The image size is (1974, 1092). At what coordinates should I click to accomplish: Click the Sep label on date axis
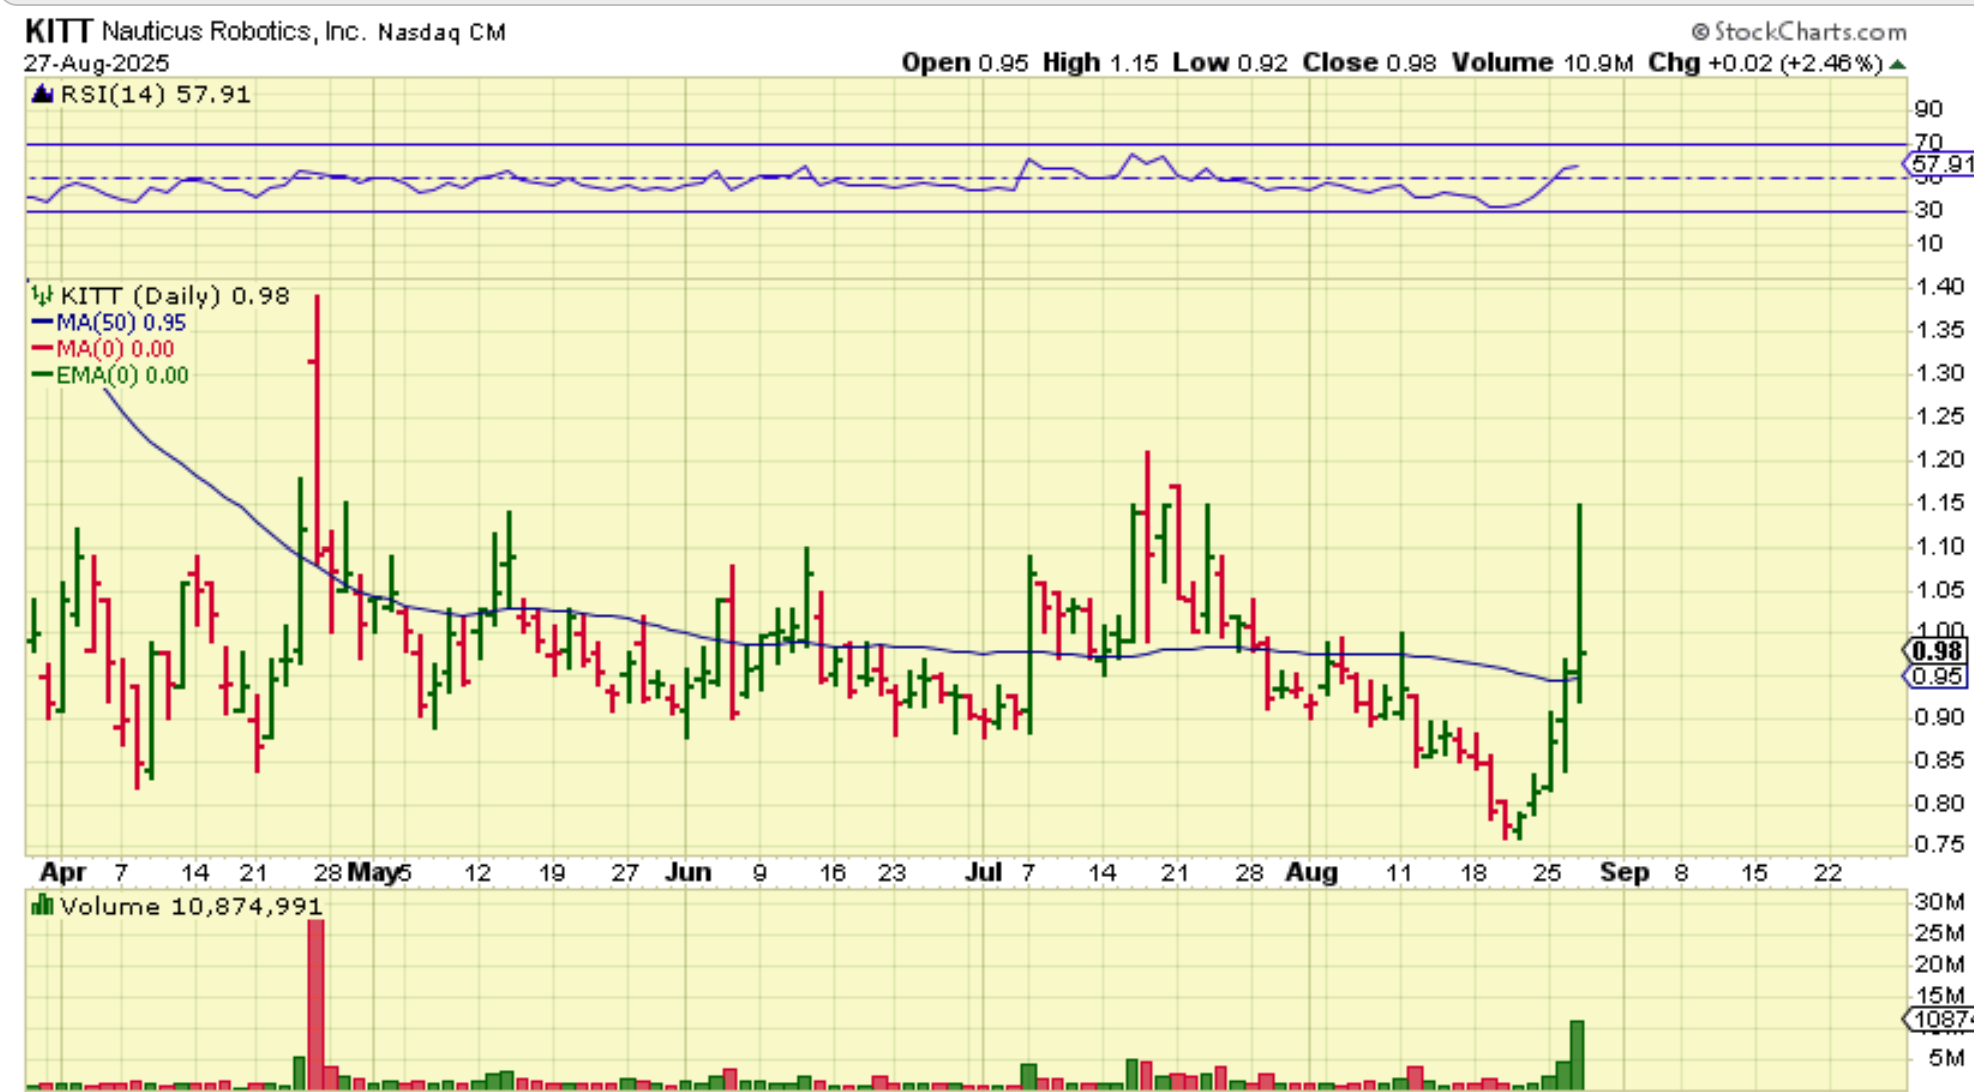pos(1624,873)
